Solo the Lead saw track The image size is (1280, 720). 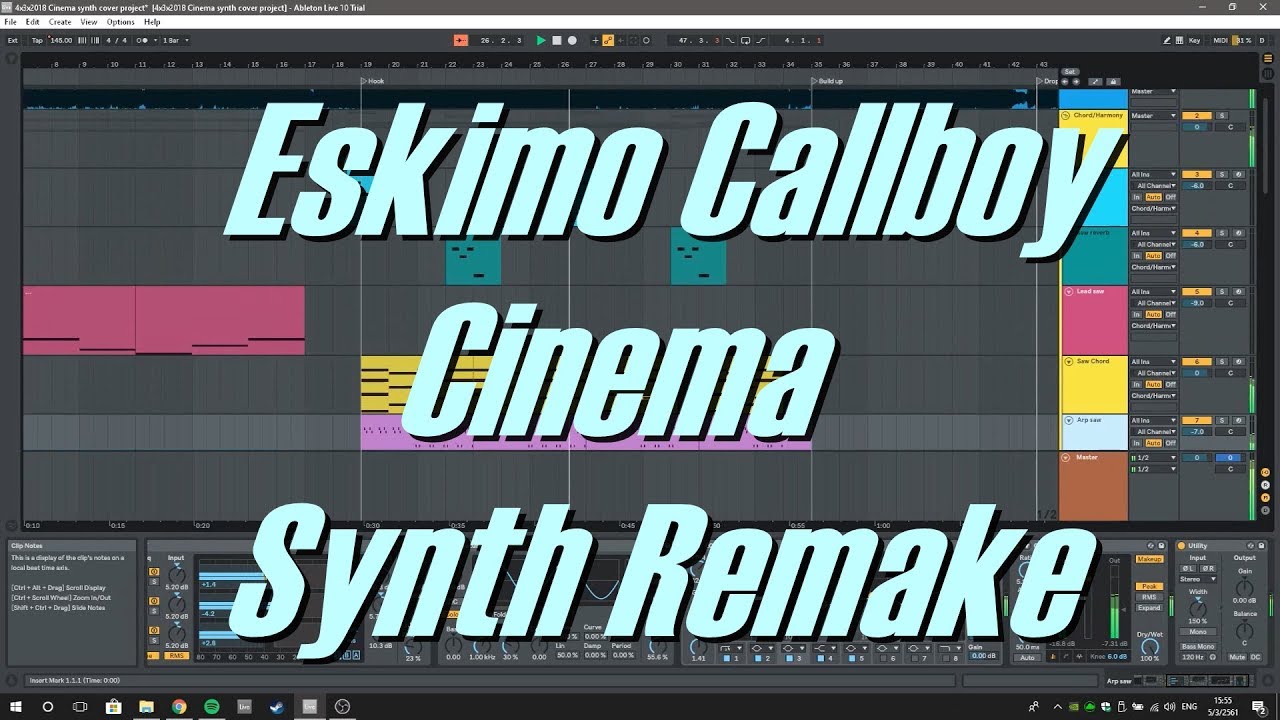[1222, 292]
